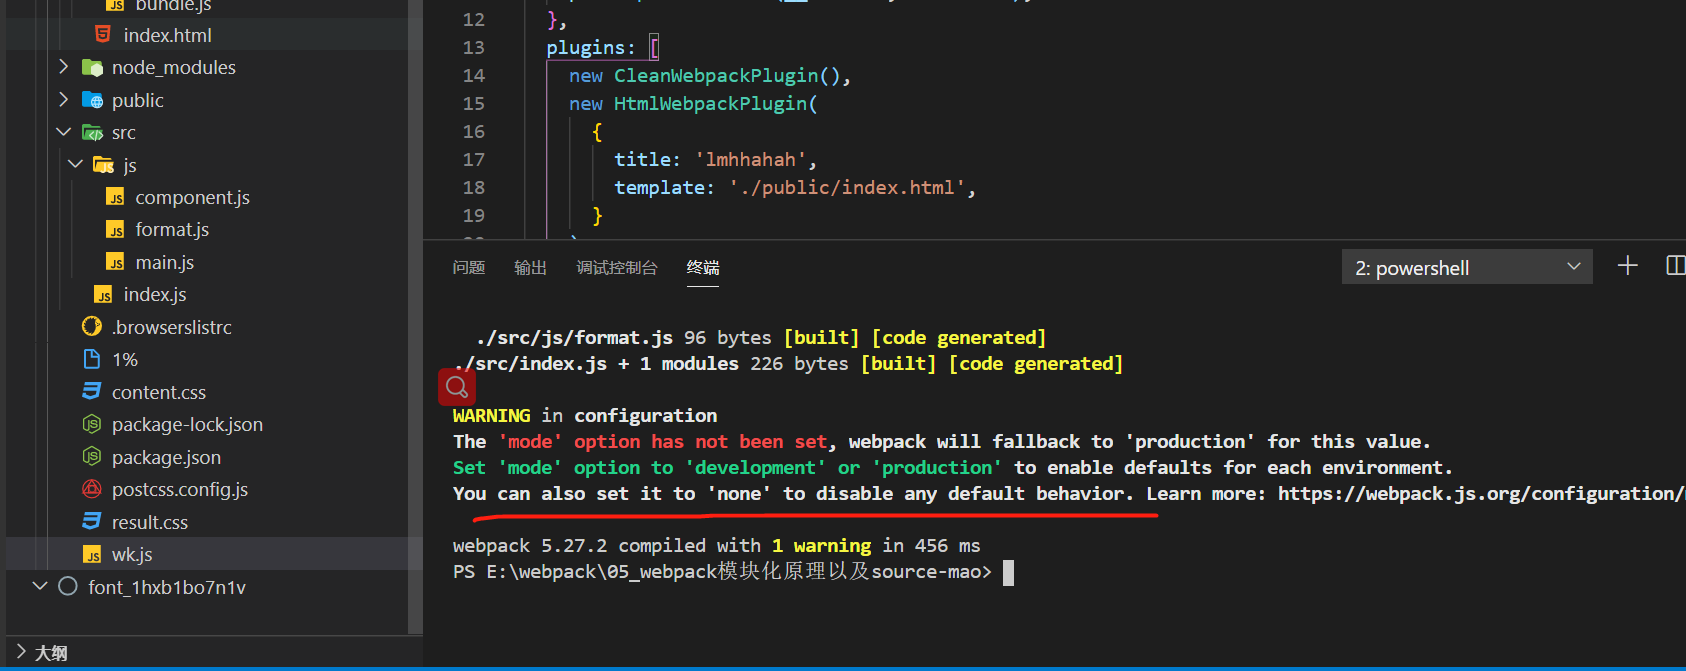Split the terminal panel
The height and width of the screenshot is (671, 1686).
coord(1676,266)
